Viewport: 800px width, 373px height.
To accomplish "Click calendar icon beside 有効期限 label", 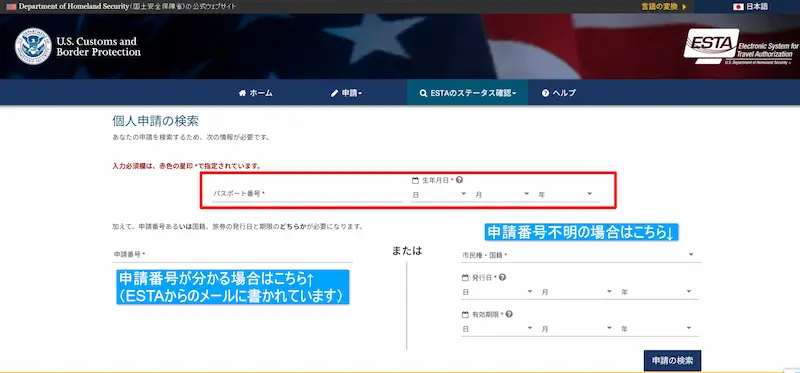I will point(465,314).
